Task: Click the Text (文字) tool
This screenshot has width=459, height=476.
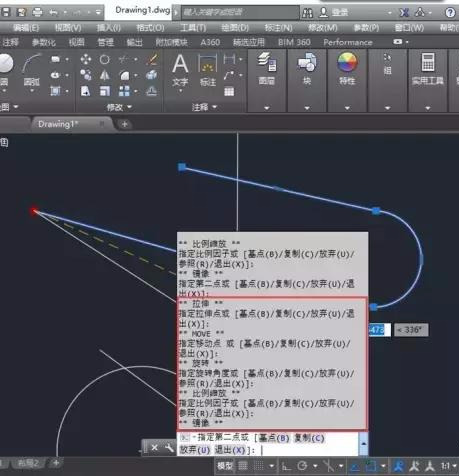Action: tap(180, 71)
